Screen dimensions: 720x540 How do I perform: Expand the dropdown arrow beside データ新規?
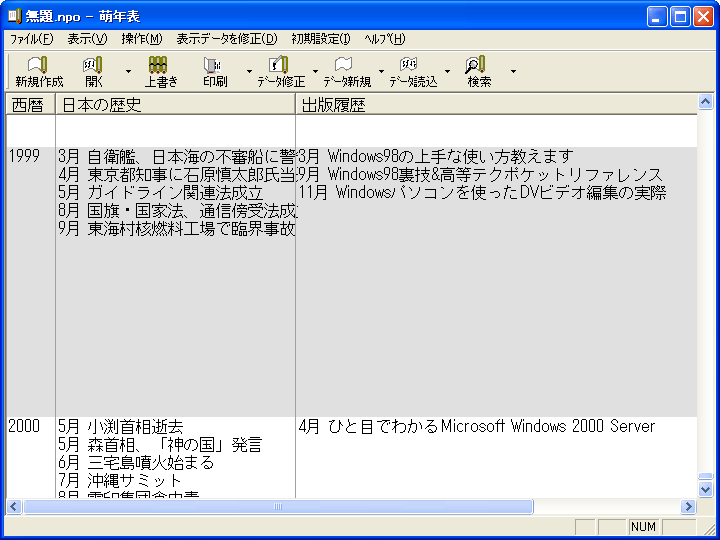pyautogui.click(x=382, y=71)
